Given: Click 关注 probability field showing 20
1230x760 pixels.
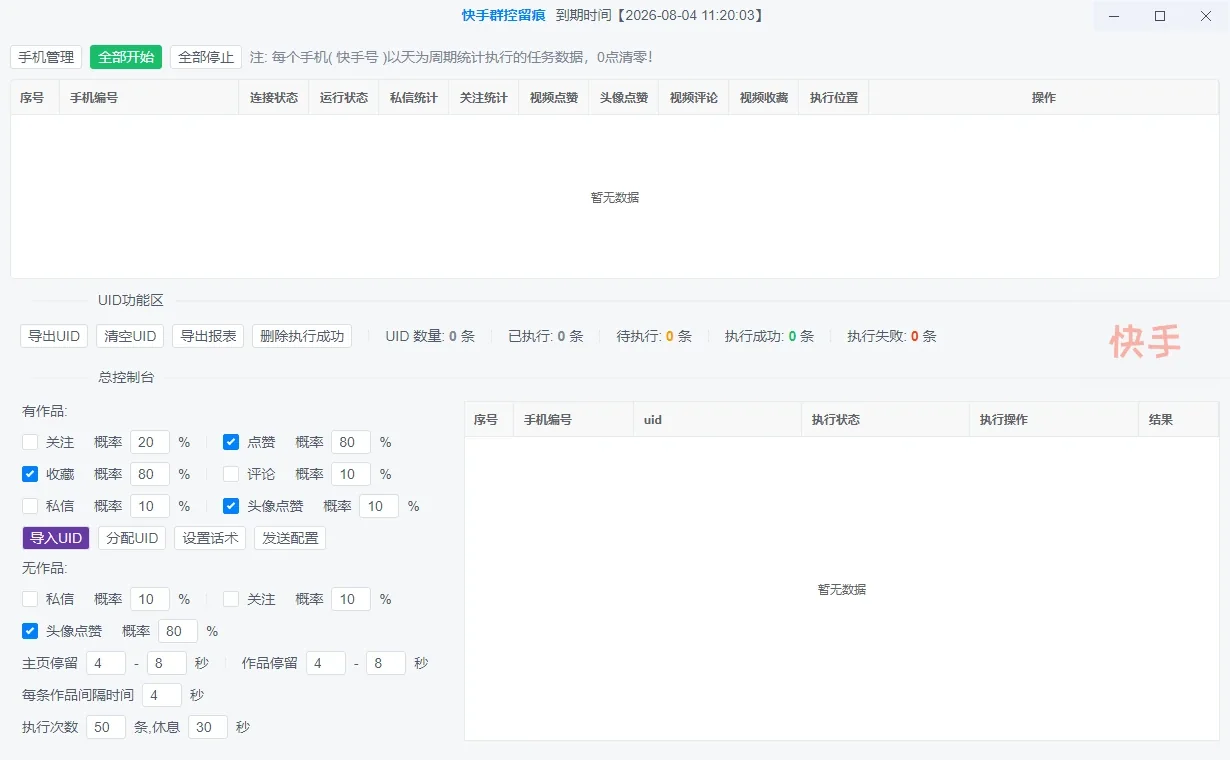Looking at the screenshot, I should (150, 442).
